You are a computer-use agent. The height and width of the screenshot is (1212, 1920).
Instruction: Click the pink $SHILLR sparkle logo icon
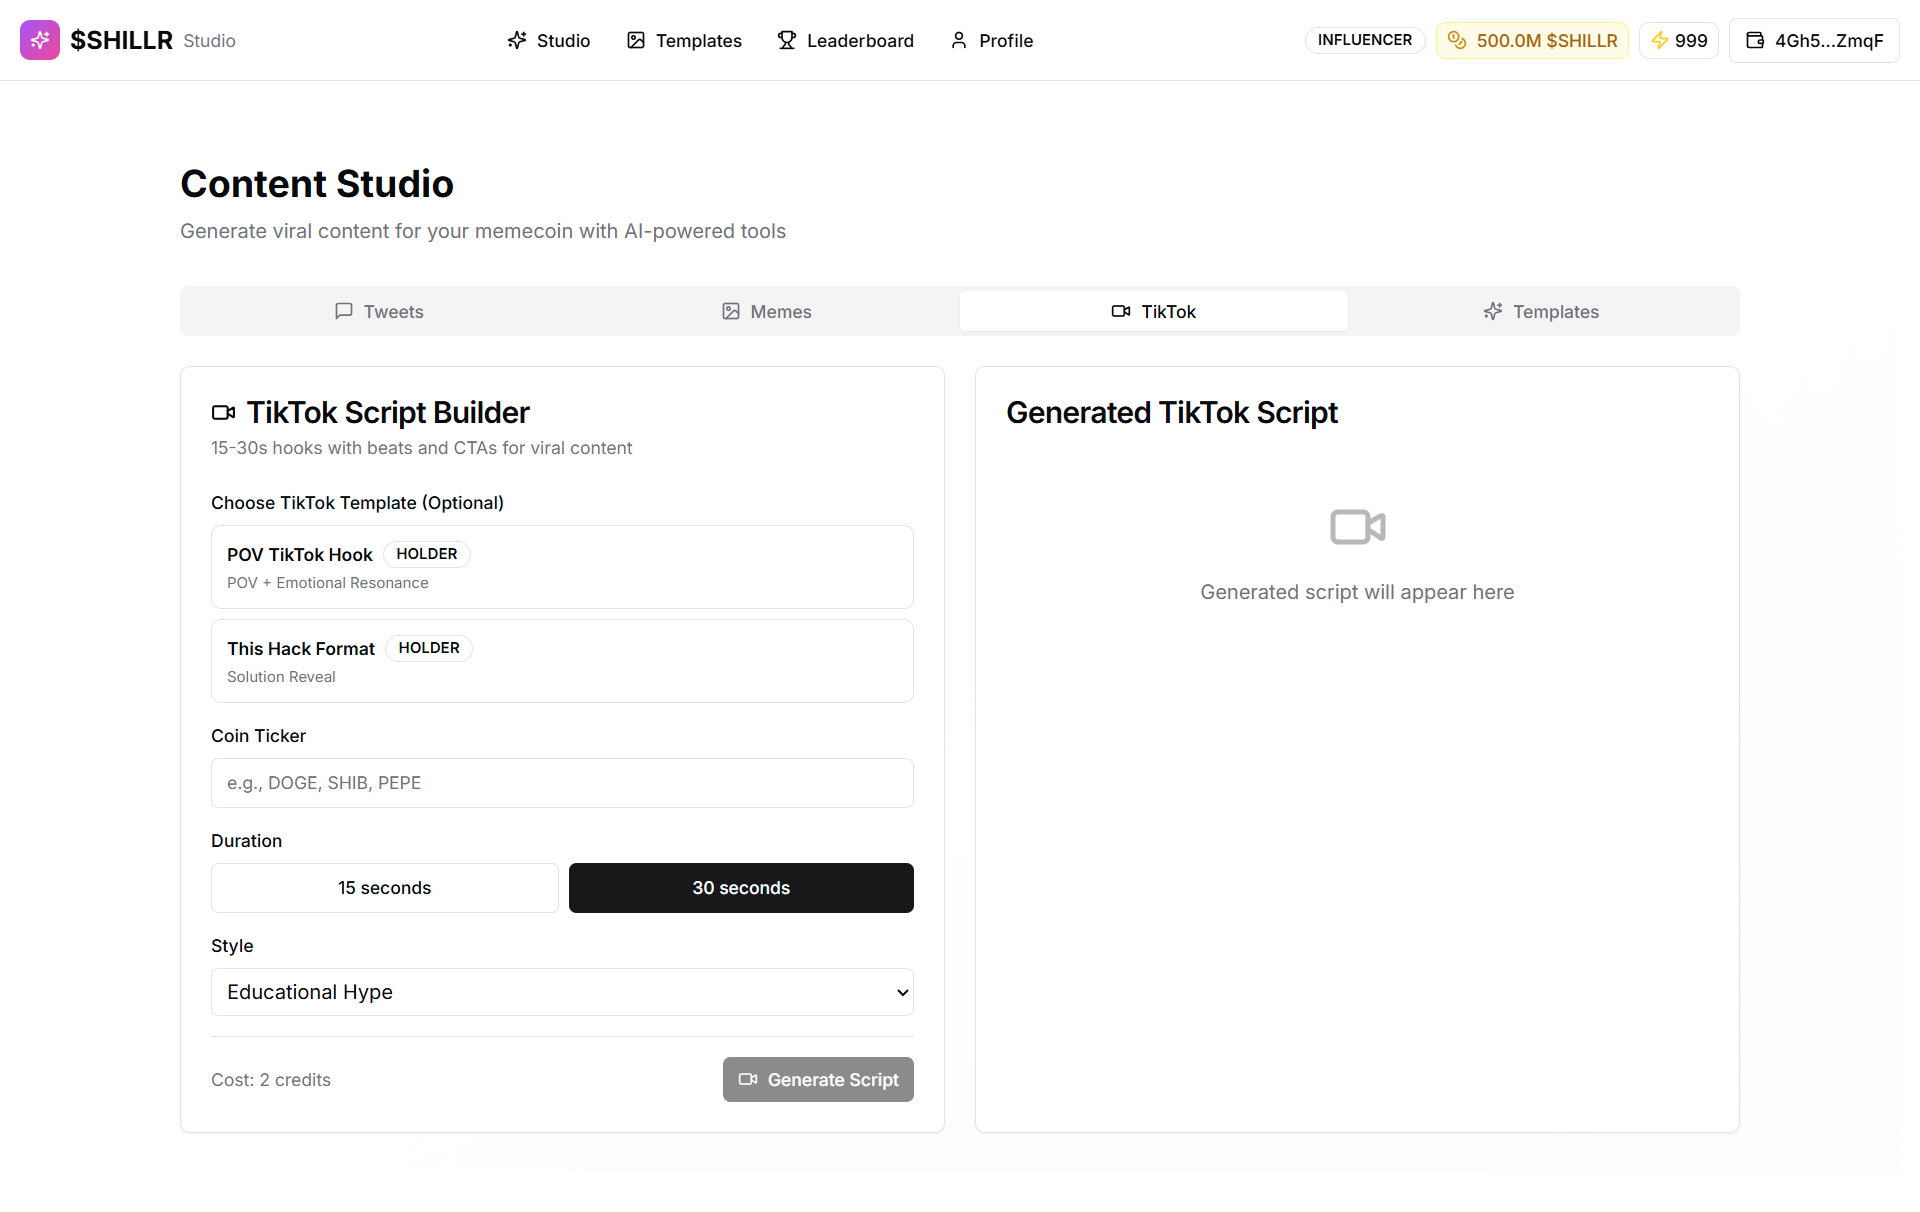(x=40, y=40)
